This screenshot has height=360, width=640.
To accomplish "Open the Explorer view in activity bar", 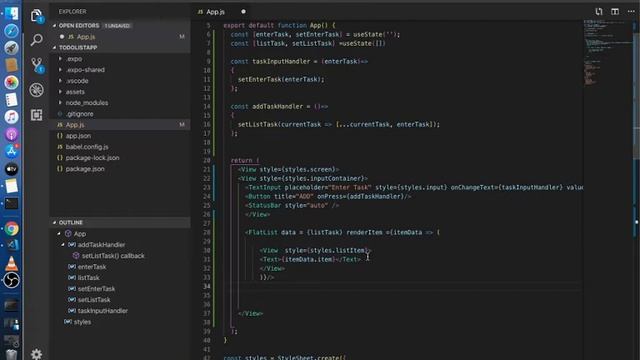I will [x=37, y=16].
